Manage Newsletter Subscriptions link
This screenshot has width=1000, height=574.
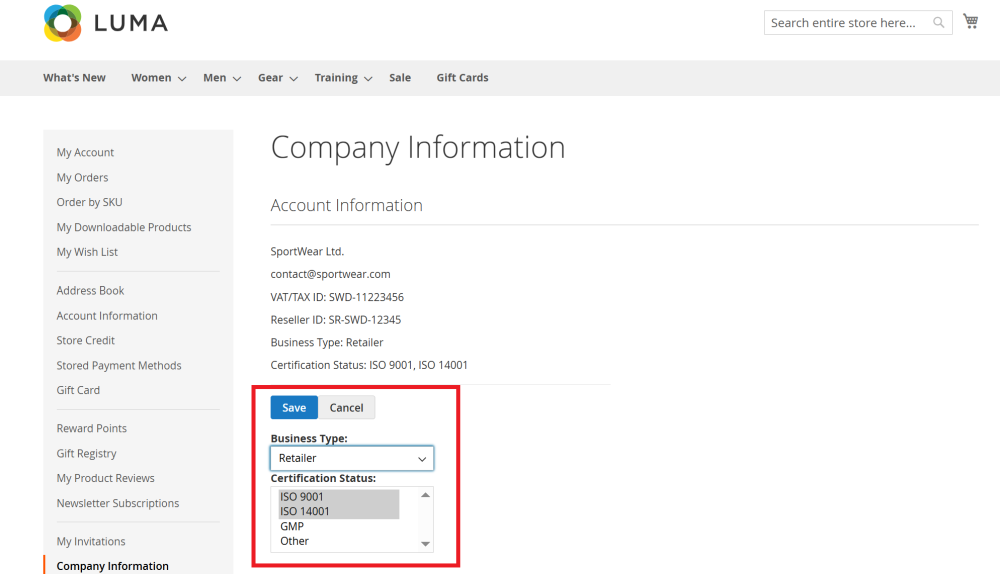click(117, 503)
